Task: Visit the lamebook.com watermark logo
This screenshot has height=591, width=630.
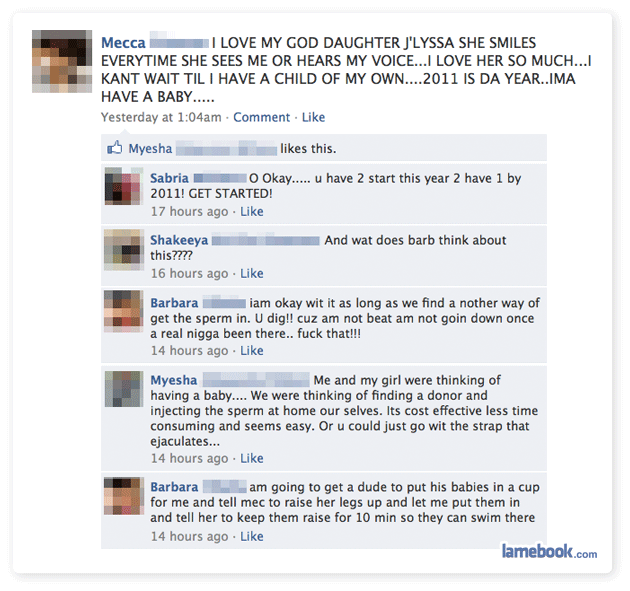Action: [x=549, y=551]
